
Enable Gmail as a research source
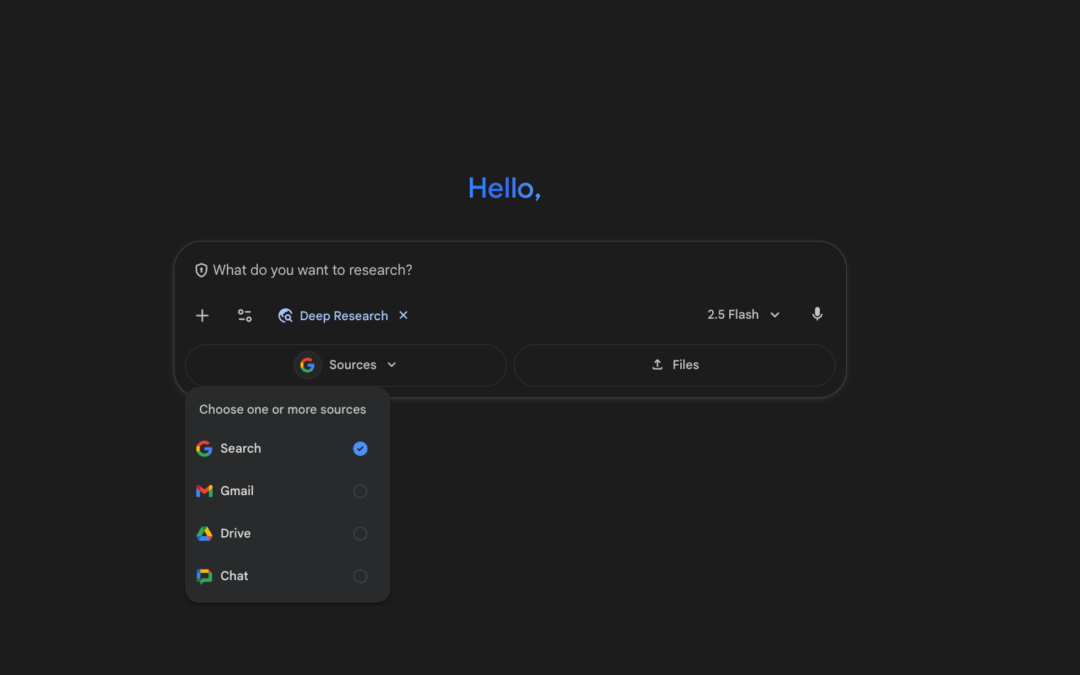coord(360,490)
